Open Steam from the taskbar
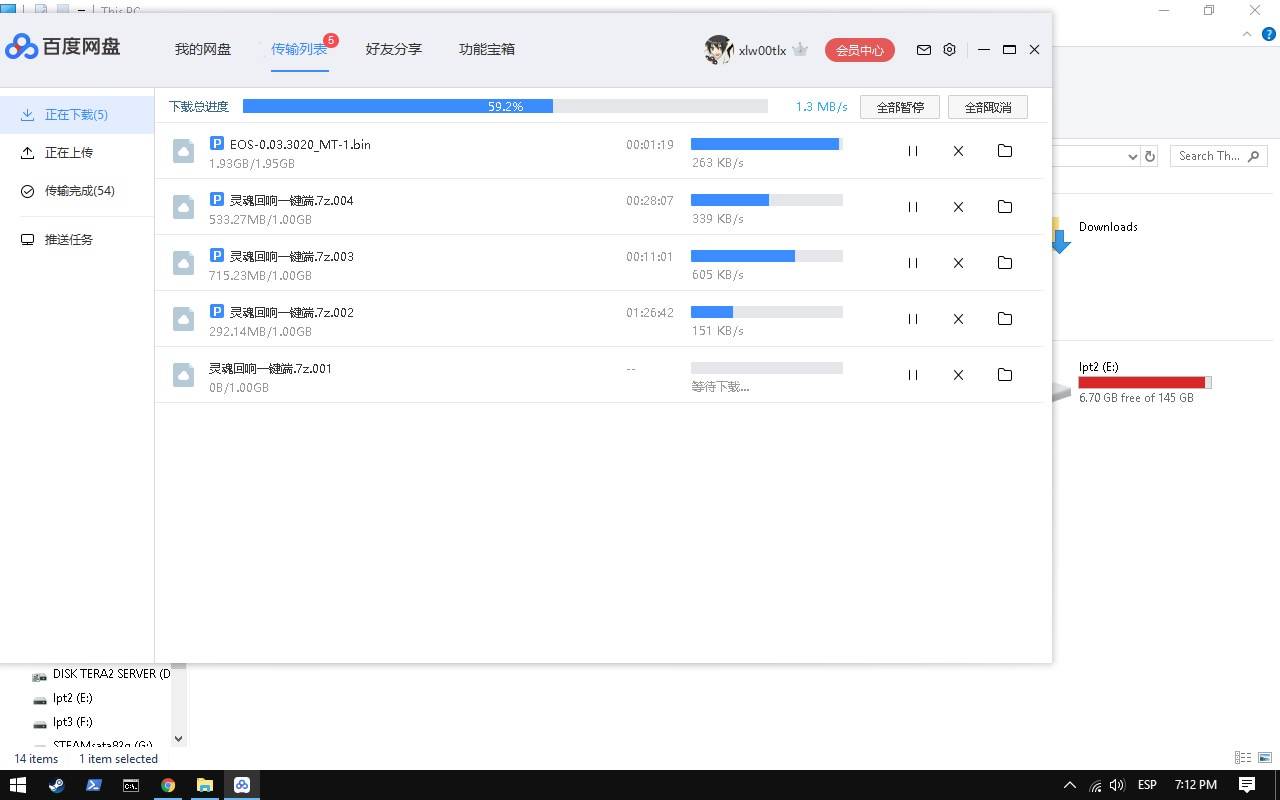The height and width of the screenshot is (800, 1280). pos(56,785)
